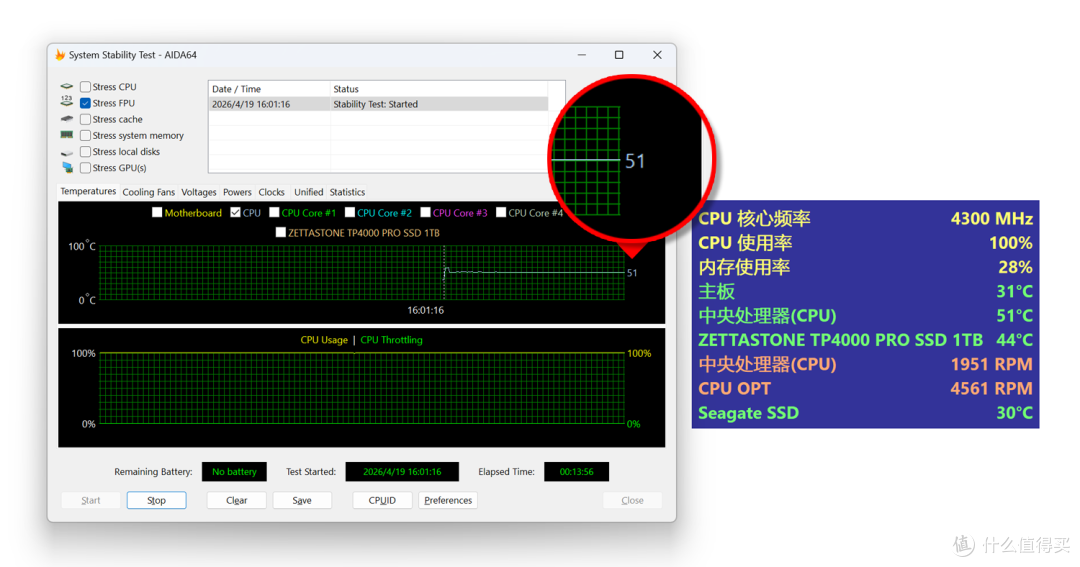Uncheck the CPU temperature graph checkbox
Screen dimensions: 1080x567
236,213
